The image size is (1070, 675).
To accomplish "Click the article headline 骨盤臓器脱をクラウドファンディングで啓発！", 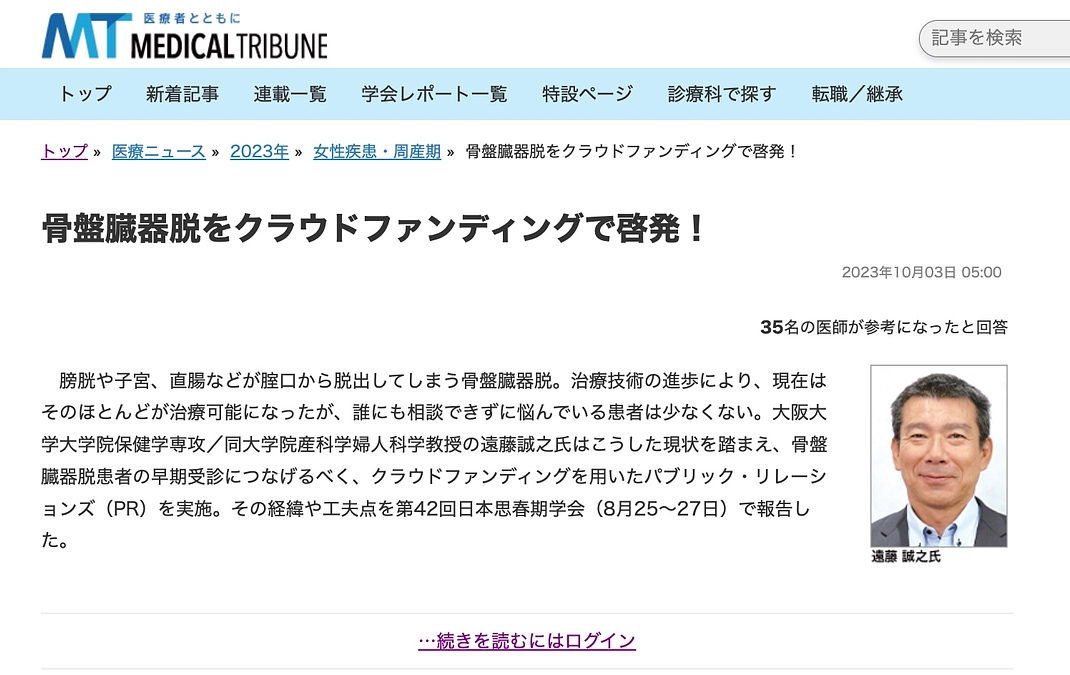I will click(375, 227).
